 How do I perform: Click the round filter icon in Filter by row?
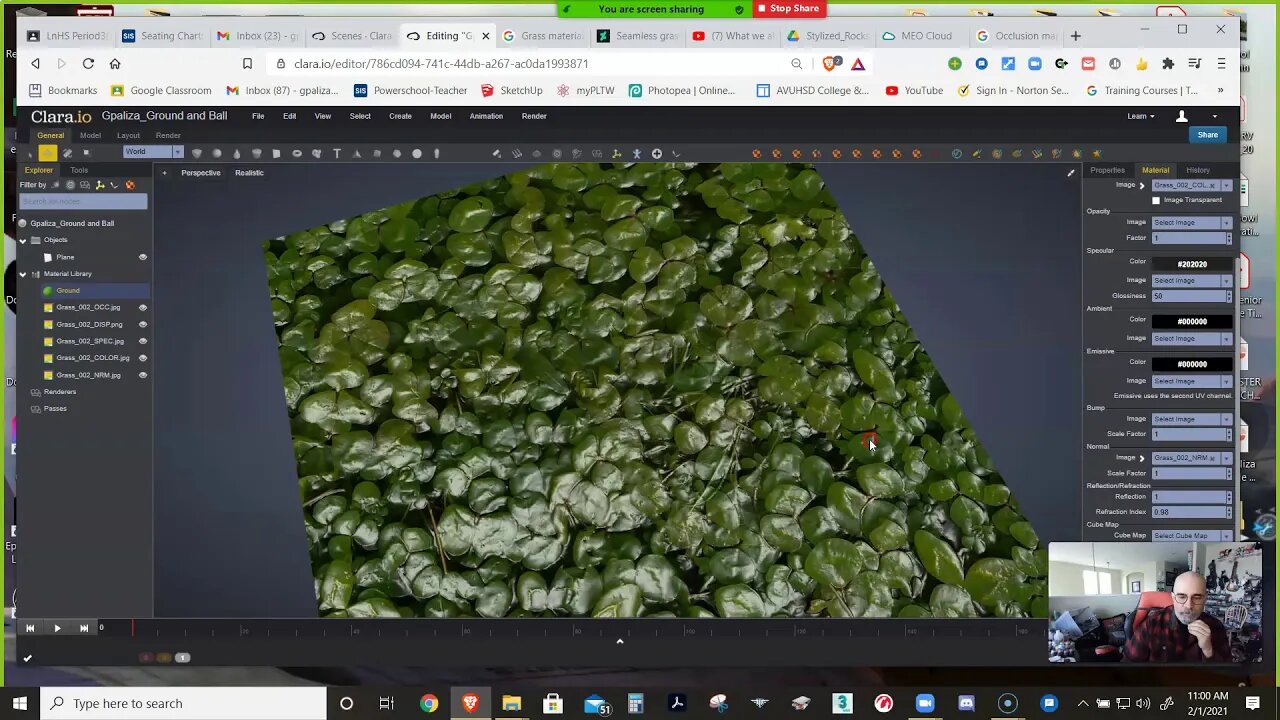point(70,185)
